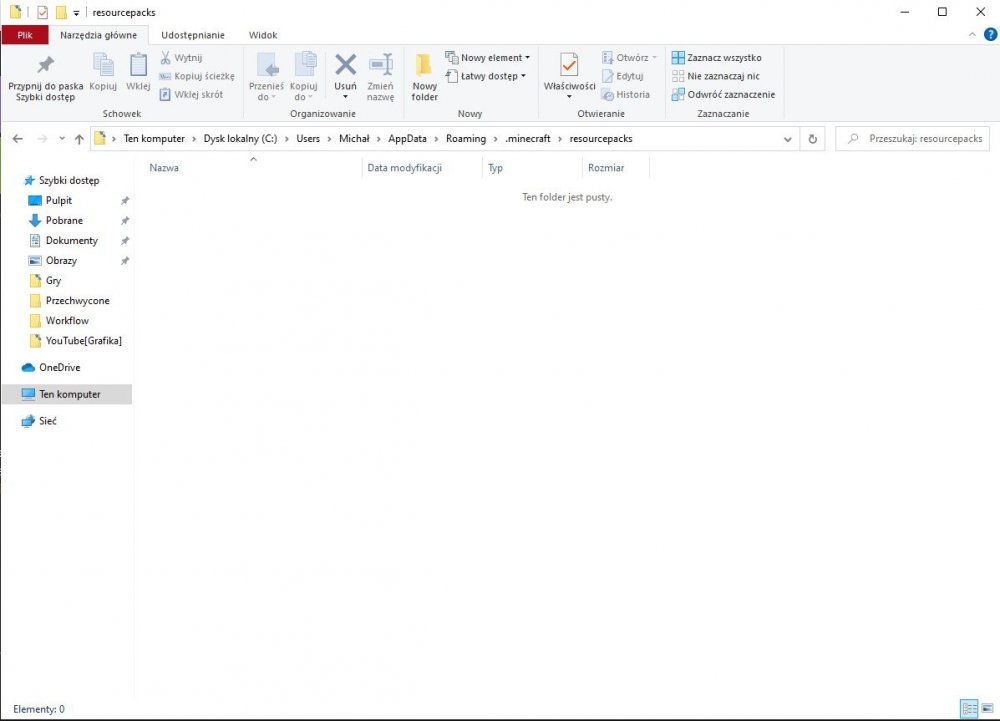
Task: Click the Zmień nazwę rename icon
Action: click(380, 67)
